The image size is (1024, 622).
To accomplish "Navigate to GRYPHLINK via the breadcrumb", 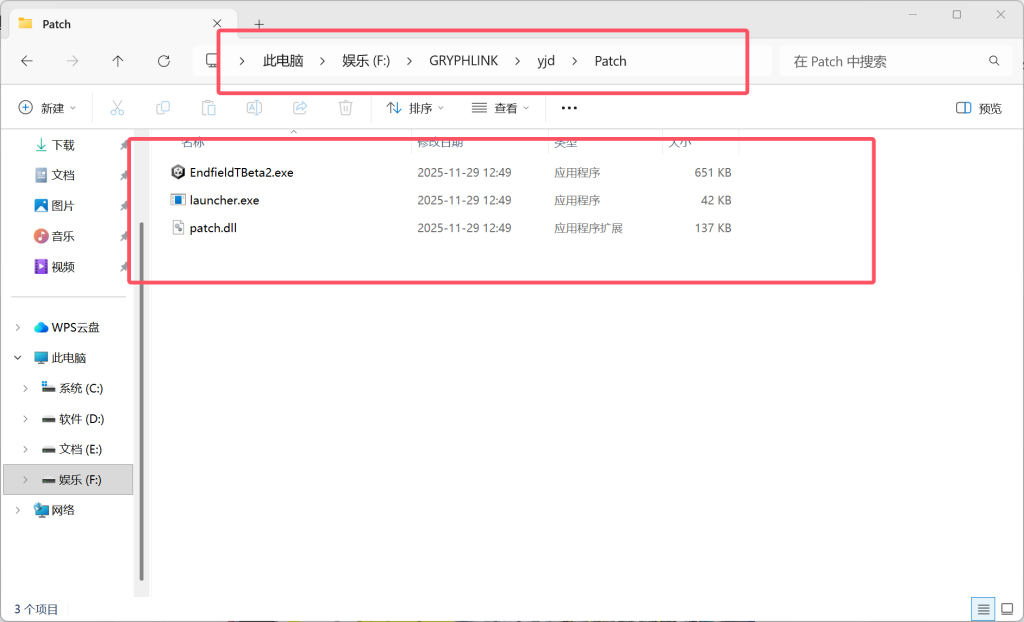I will (x=463, y=60).
